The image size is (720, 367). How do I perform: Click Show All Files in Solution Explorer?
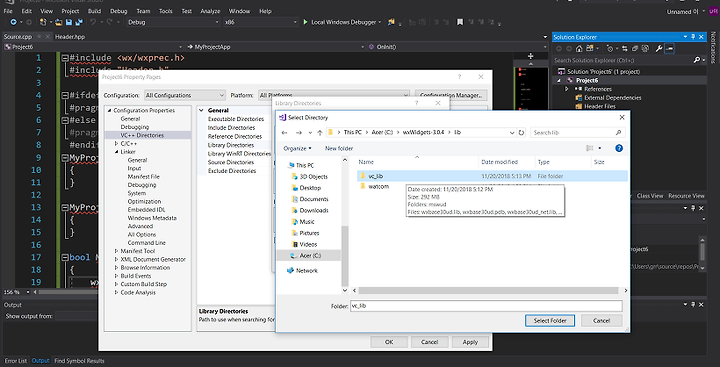646,49
